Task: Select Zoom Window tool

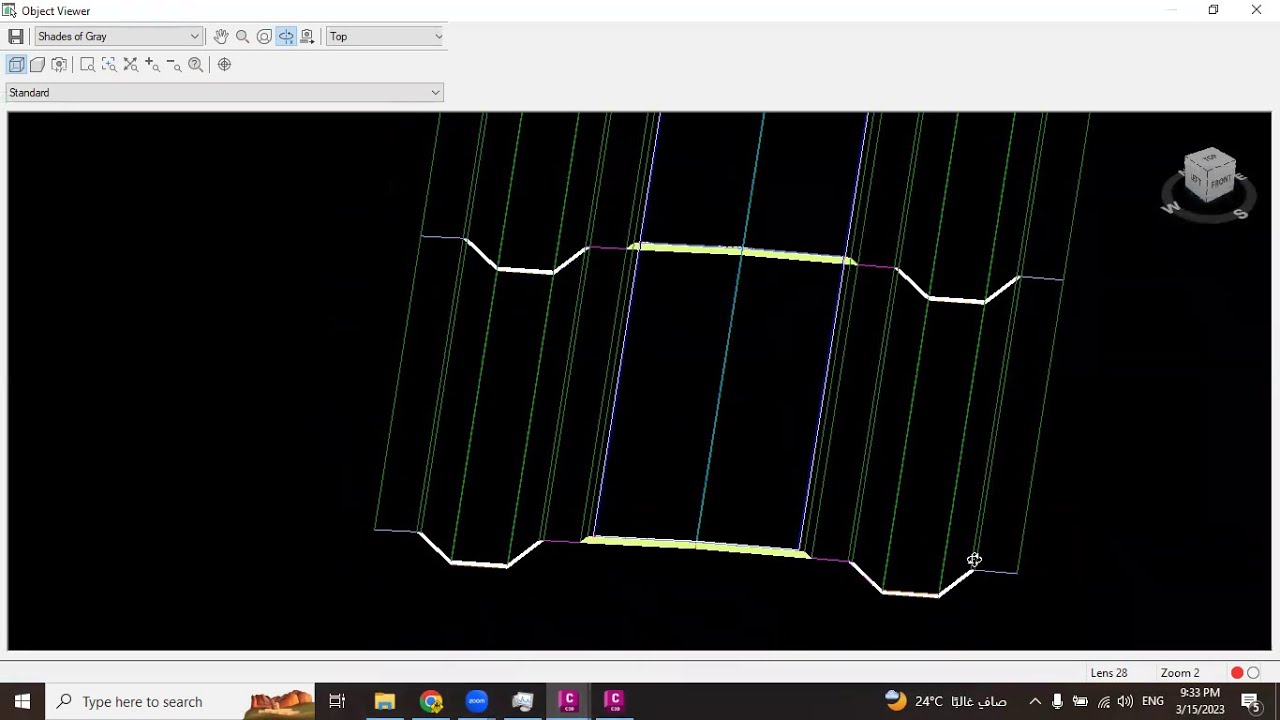Action: point(87,64)
